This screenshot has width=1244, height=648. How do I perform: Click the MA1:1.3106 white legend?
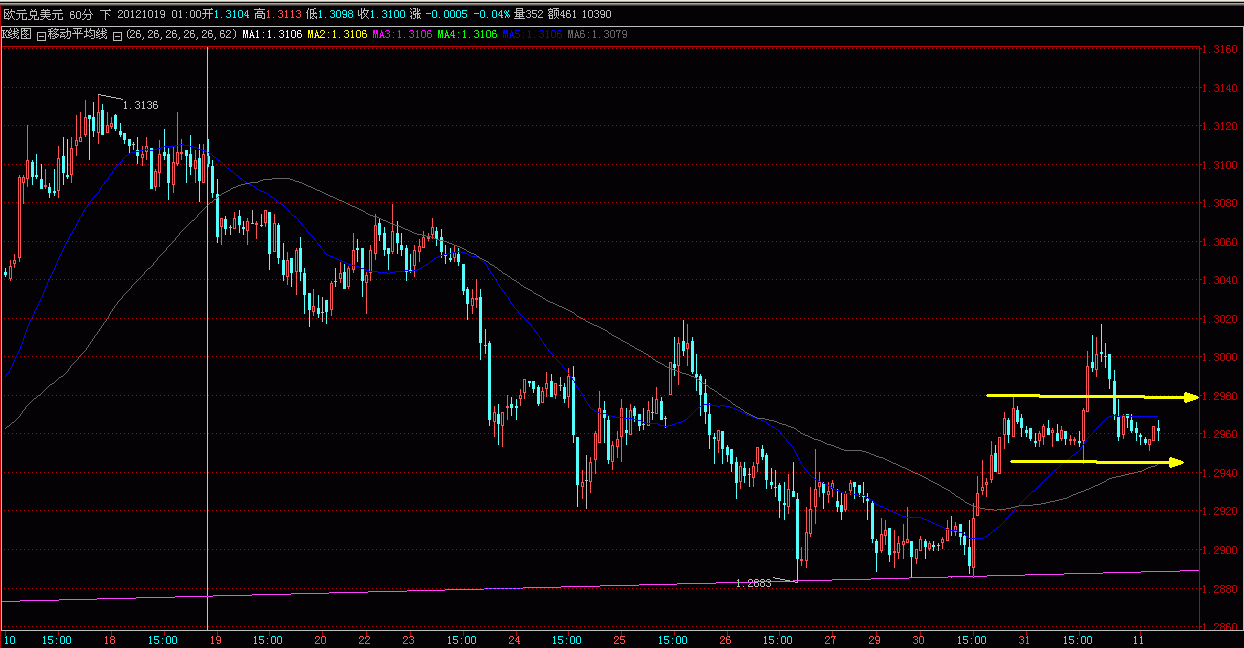(x=272, y=35)
